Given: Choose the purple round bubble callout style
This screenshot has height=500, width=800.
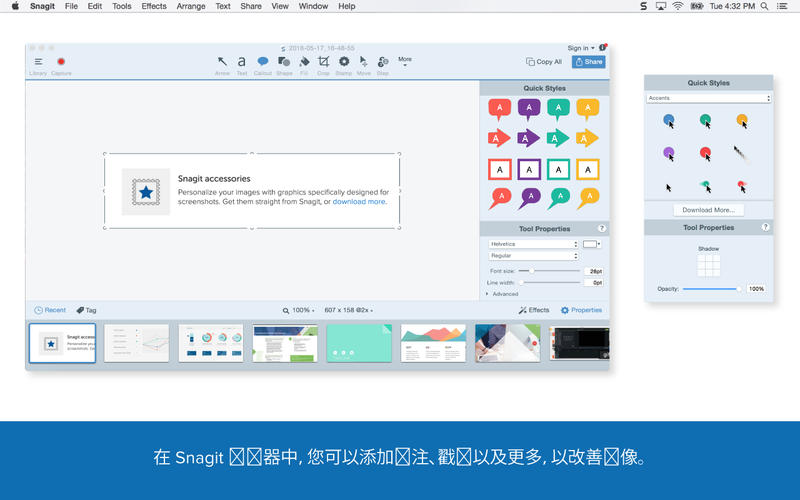Looking at the screenshot, I should [x=529, y=198].
